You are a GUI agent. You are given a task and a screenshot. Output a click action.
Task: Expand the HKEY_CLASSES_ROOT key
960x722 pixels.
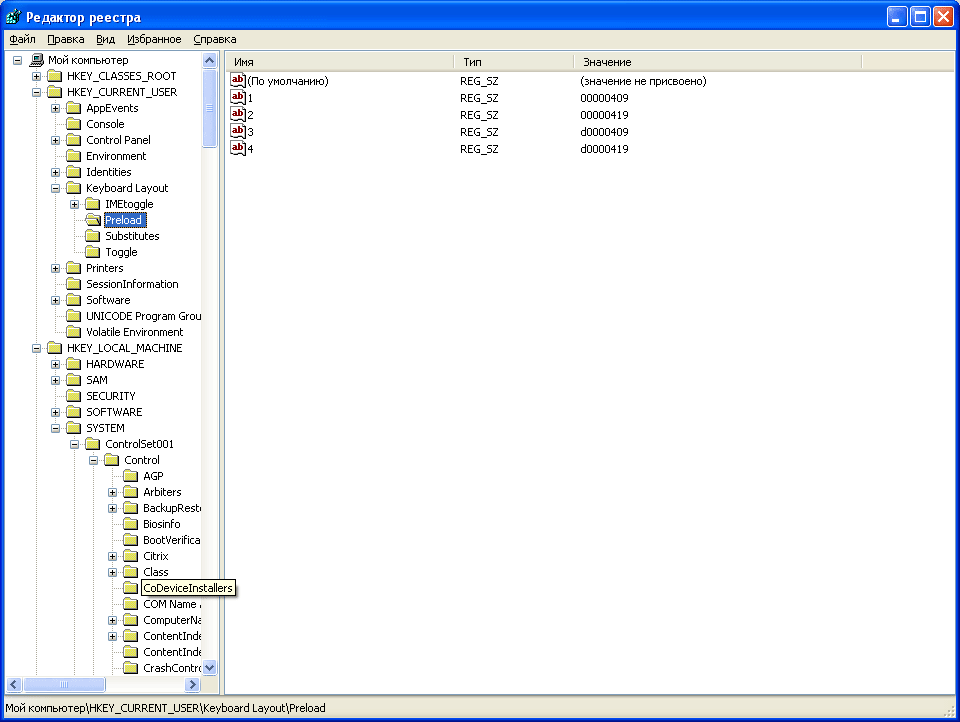tap(37, 76)
